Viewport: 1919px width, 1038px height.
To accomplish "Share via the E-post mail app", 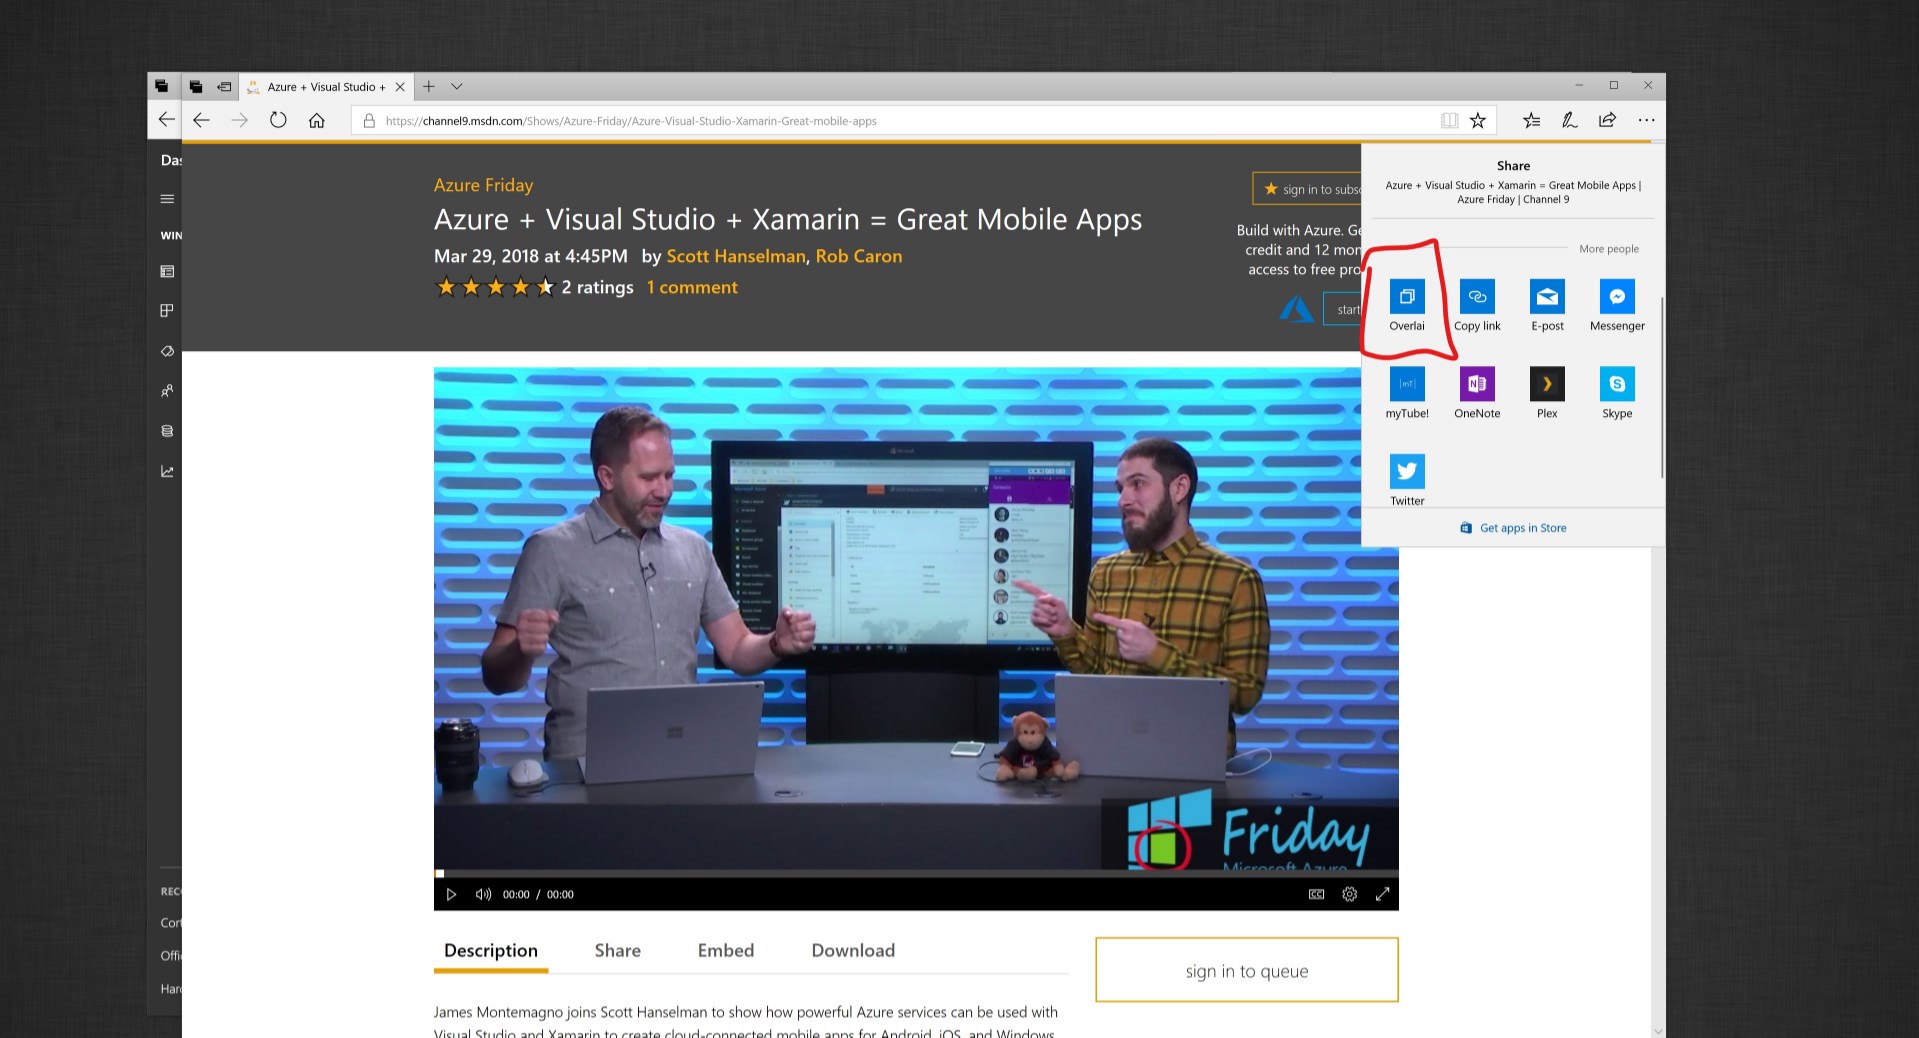I will point(1547,305).
